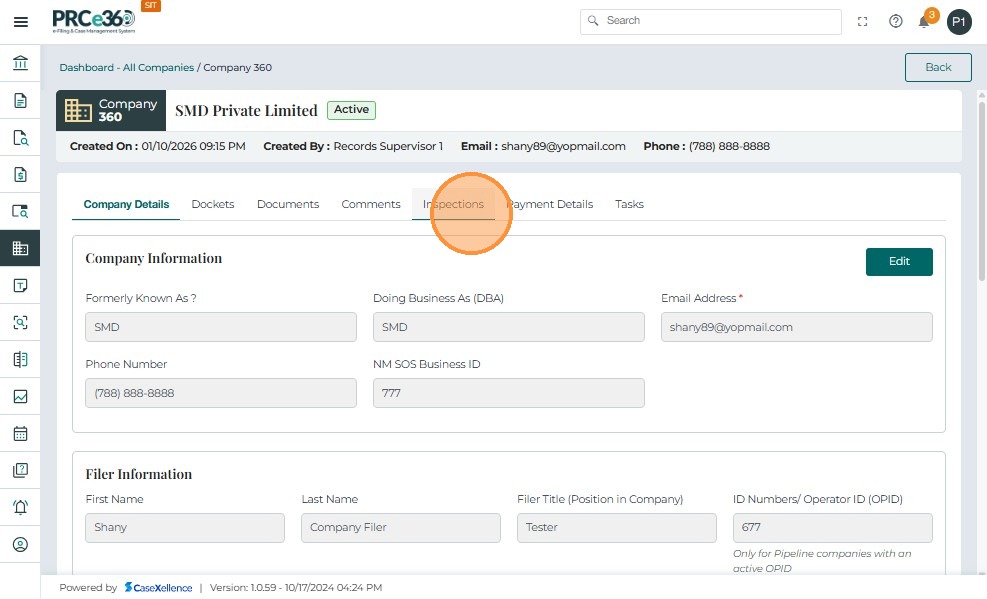Click the Edit button in Company Information
Screen dimensions: 987x599
[899, 261]
